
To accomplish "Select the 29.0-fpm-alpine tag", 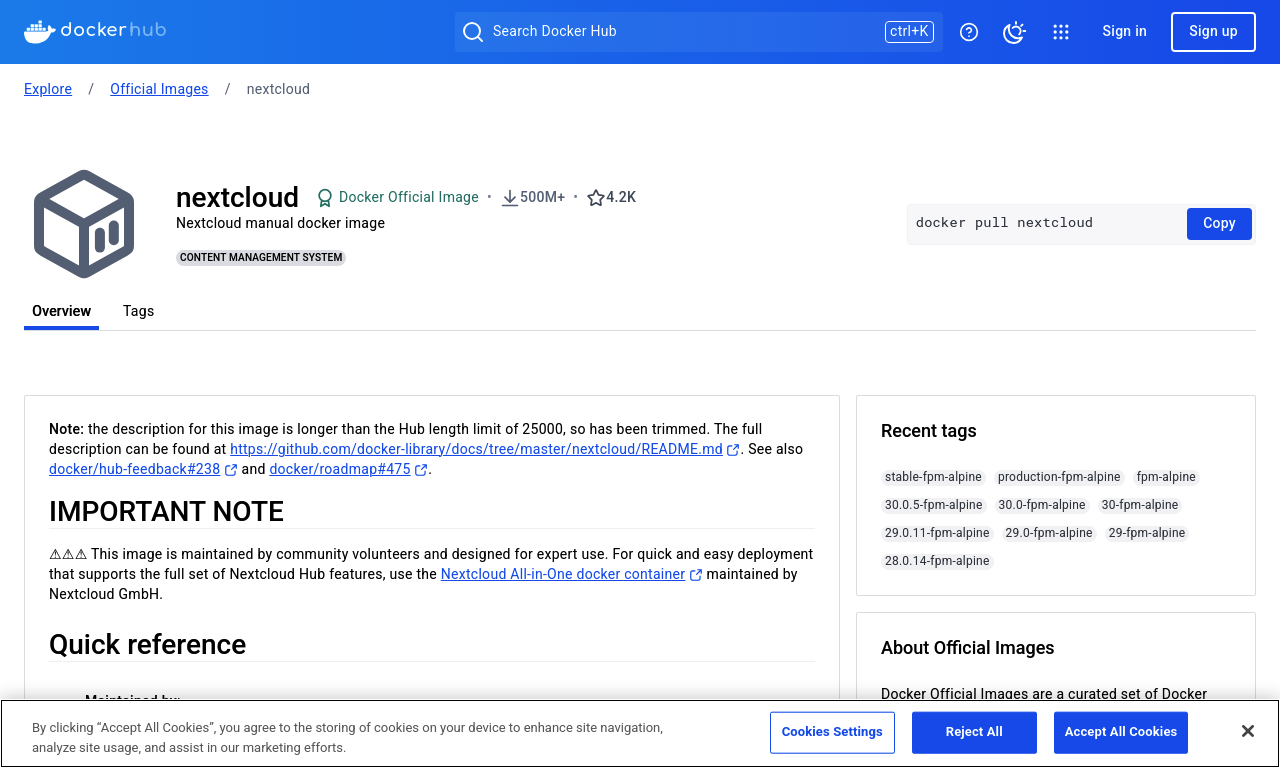I will pos(1049,533).
